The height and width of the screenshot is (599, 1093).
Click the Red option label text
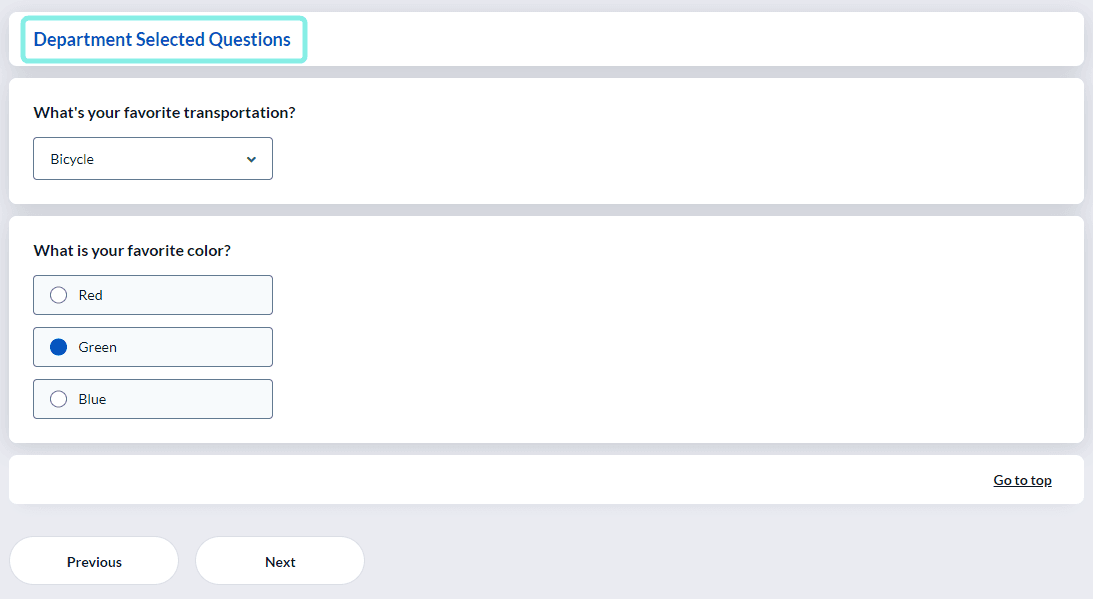(x=90, y=295)
